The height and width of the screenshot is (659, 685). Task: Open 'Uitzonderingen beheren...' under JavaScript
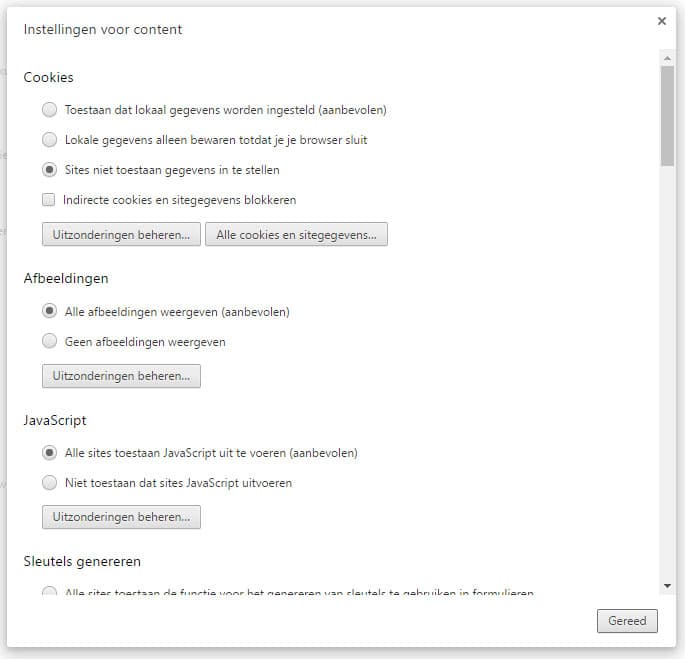point(121,517)
